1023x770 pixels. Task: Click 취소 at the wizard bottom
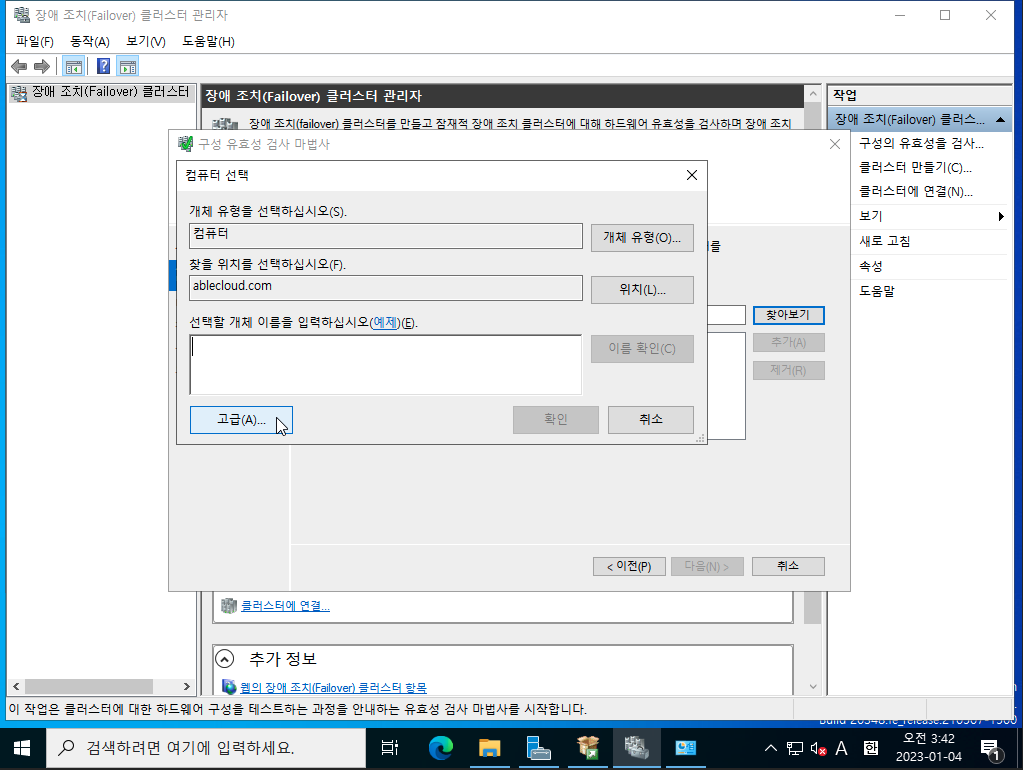[x=788, y=566]
